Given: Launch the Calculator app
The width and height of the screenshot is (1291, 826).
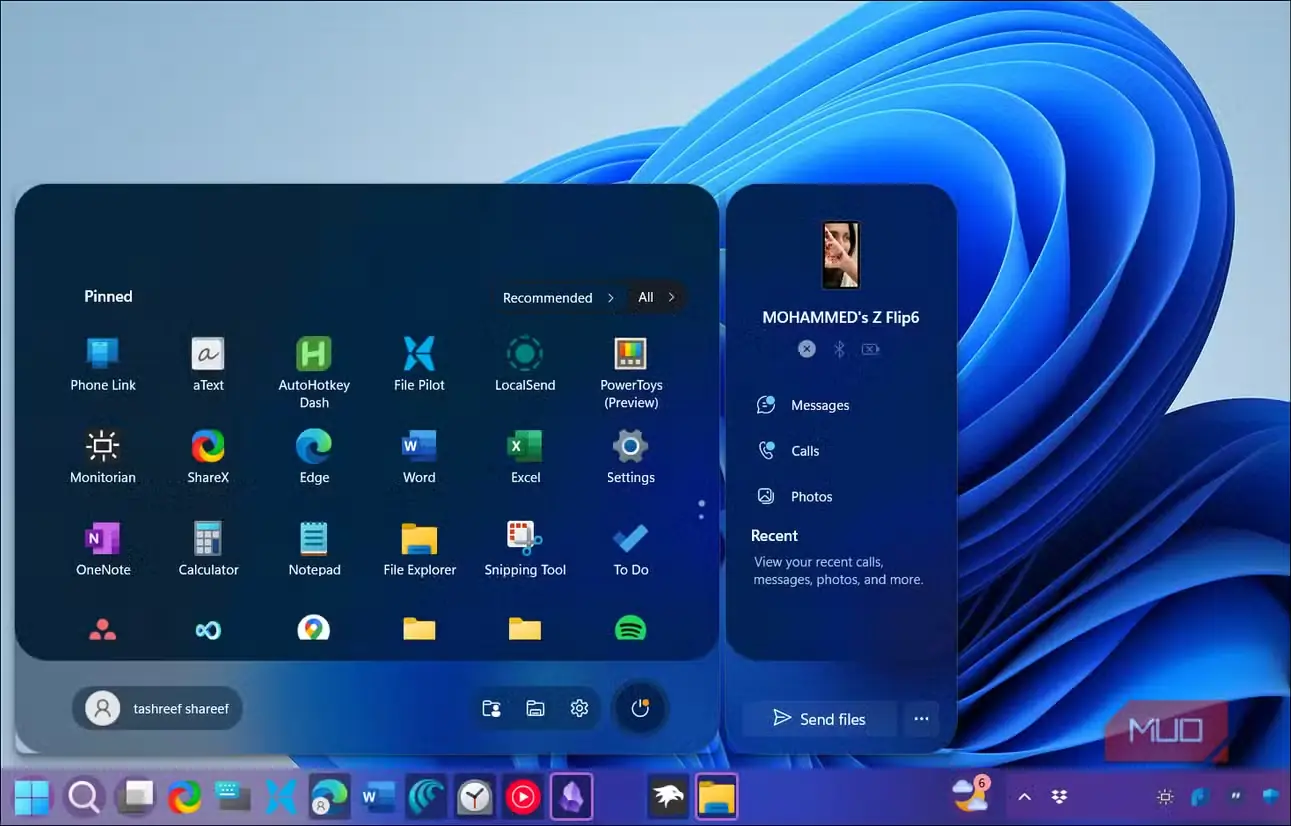Looking at the screenshot, I should pos(208,549).
